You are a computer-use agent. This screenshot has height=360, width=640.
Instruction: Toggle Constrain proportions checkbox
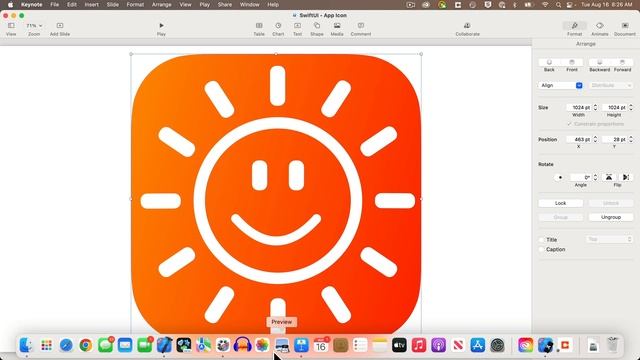(x=569, y=124)
